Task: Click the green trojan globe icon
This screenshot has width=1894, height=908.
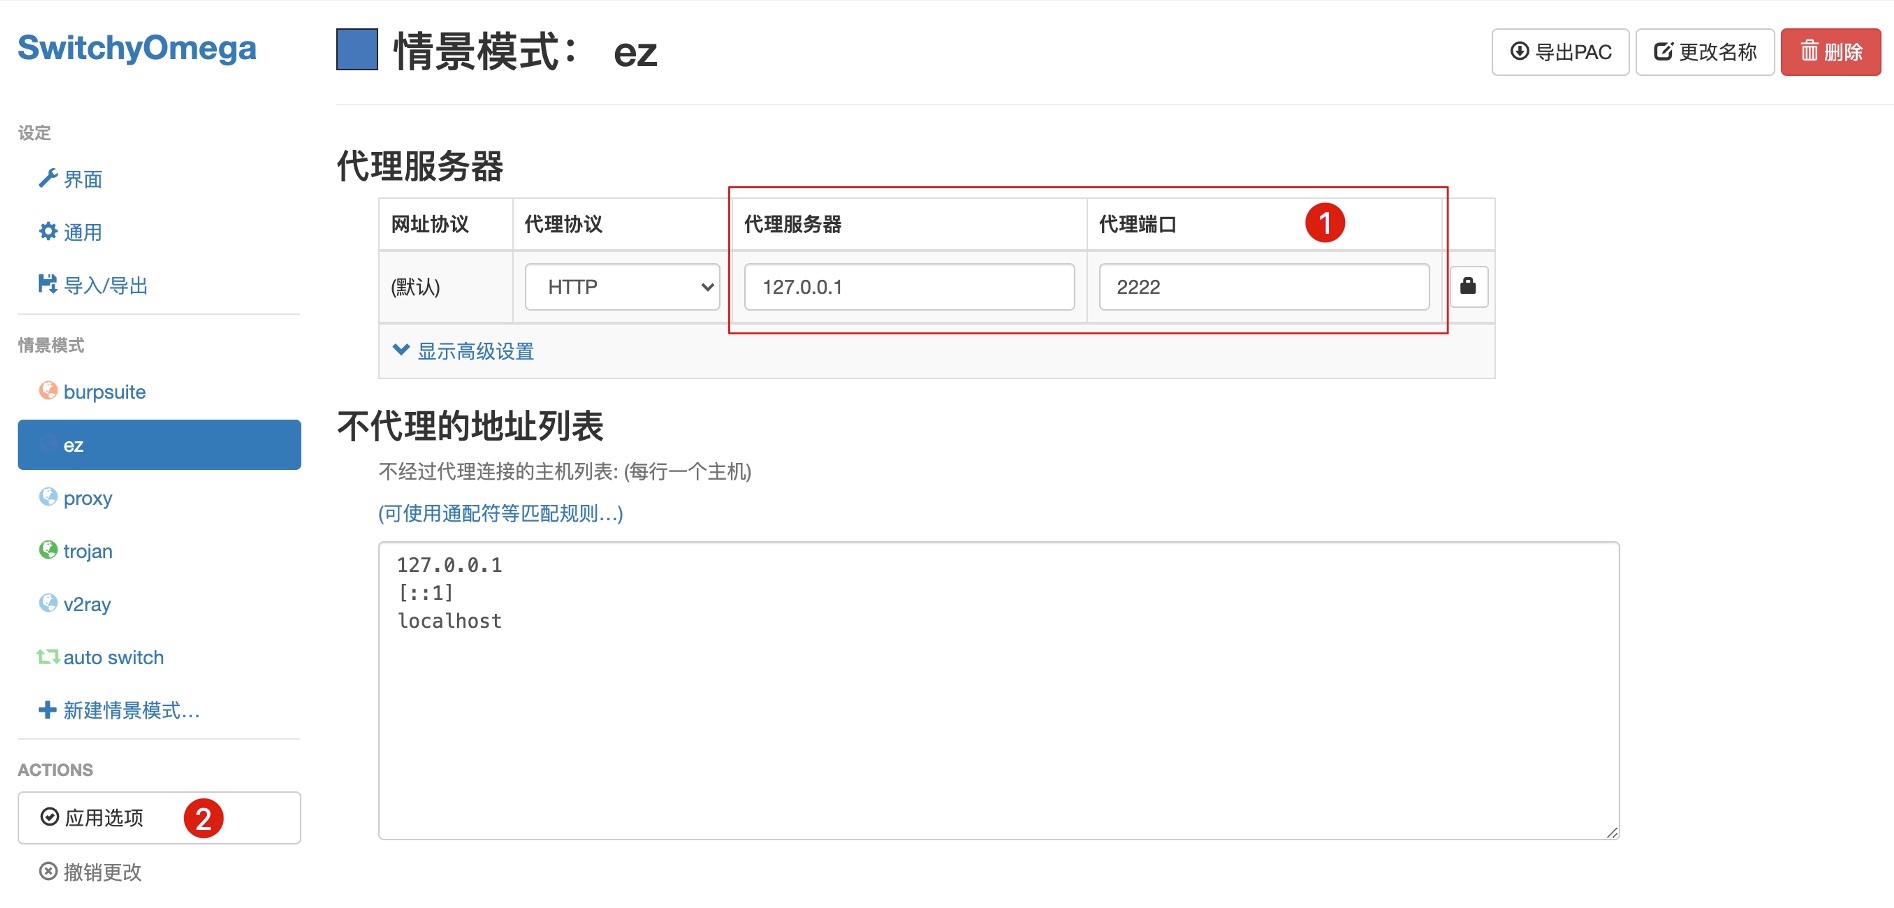Action: [47, 550]
